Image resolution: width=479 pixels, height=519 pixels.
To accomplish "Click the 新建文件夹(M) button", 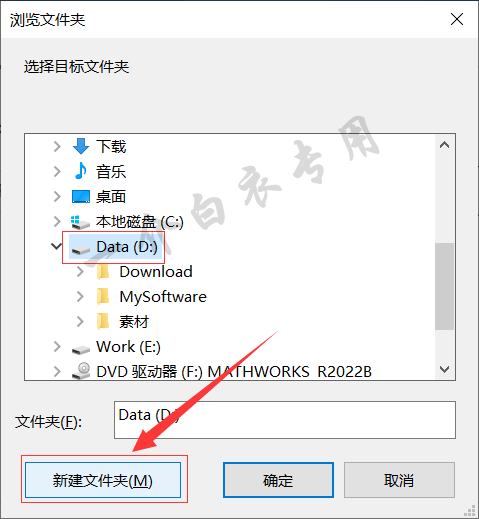I will click(103, 480).
